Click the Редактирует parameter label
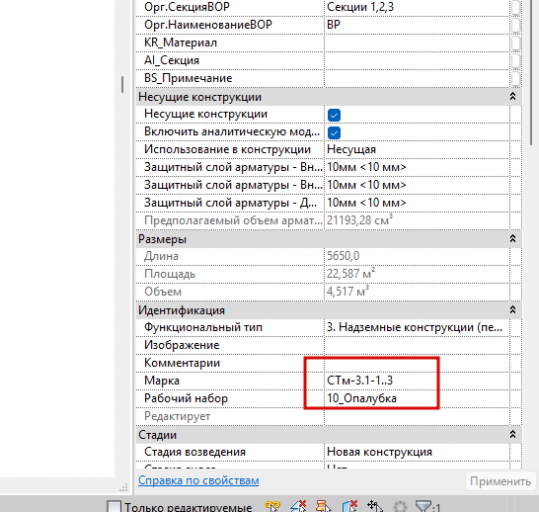 click(x=177, y=416)
